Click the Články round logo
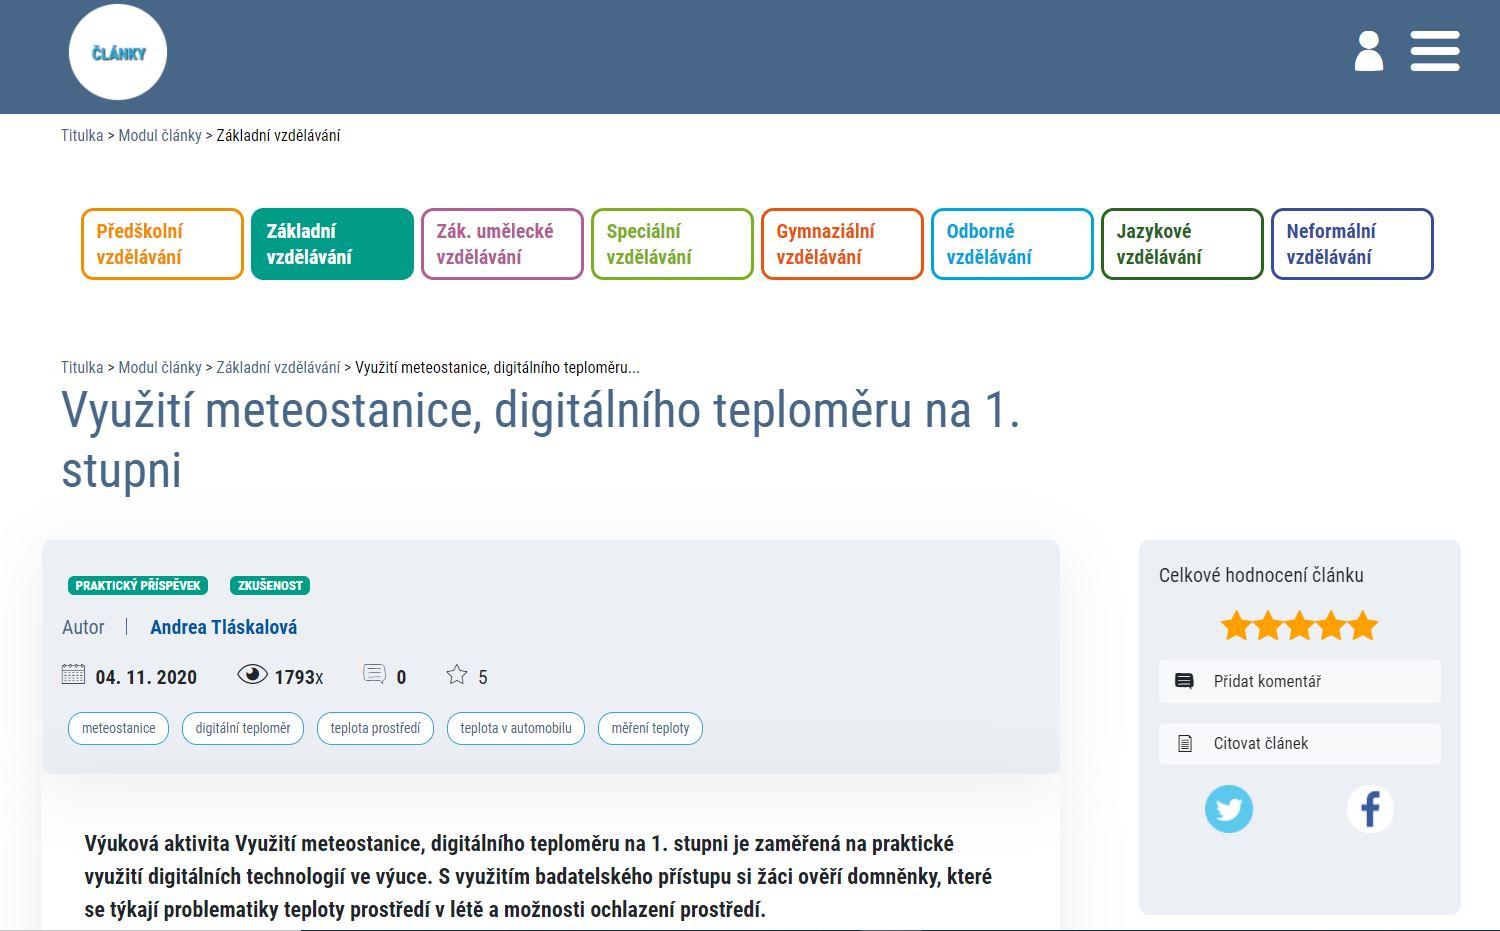The height and width of the screenshot is (931, 1500). tap(118, 52)
